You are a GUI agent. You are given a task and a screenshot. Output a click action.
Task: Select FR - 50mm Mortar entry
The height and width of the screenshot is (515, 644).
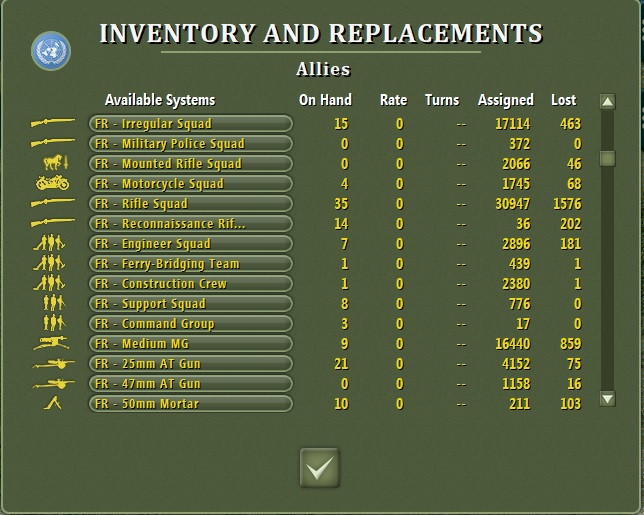[191, 403]
